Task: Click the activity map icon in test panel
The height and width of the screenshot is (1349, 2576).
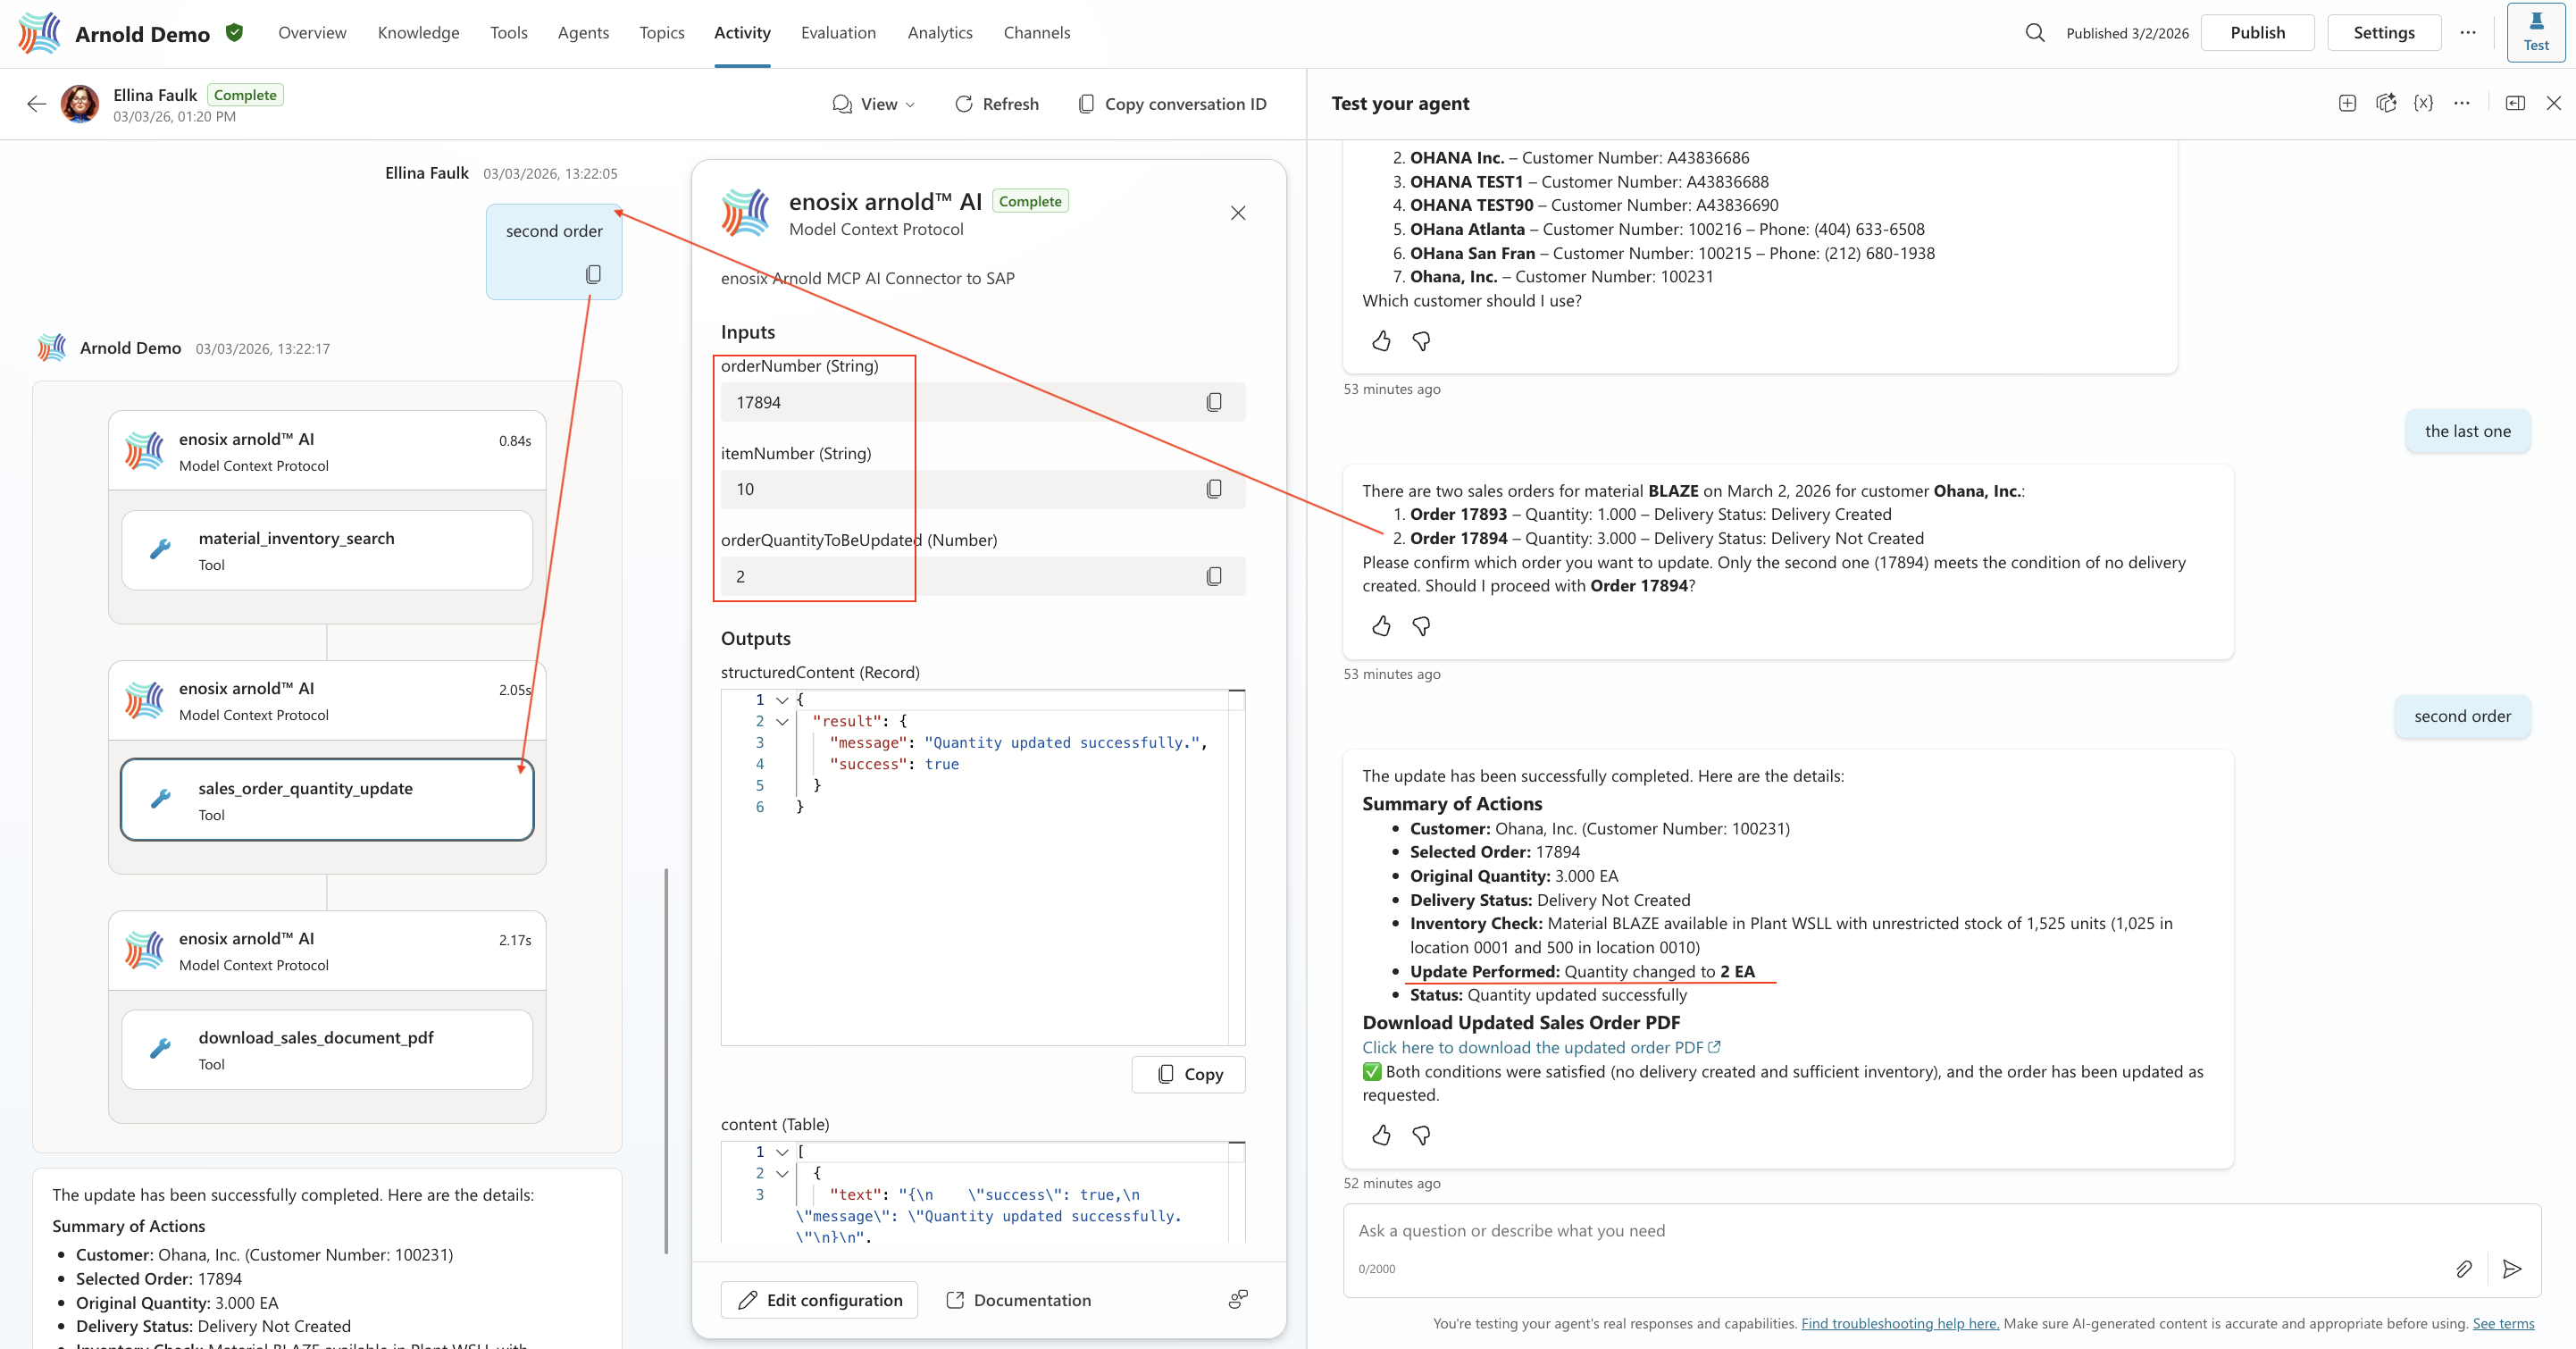Action: pos(2386,103)
